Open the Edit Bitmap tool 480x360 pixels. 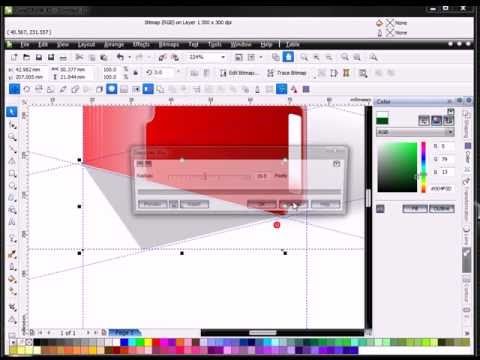click(x=239, y=73)
